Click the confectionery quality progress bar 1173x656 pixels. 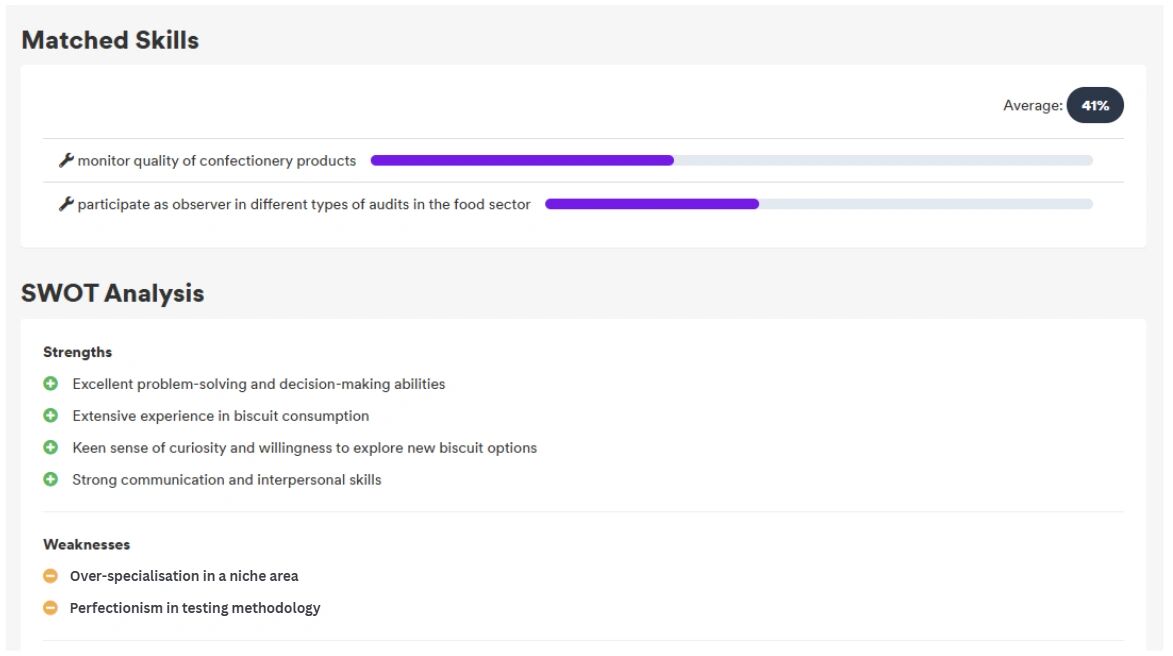731,160
